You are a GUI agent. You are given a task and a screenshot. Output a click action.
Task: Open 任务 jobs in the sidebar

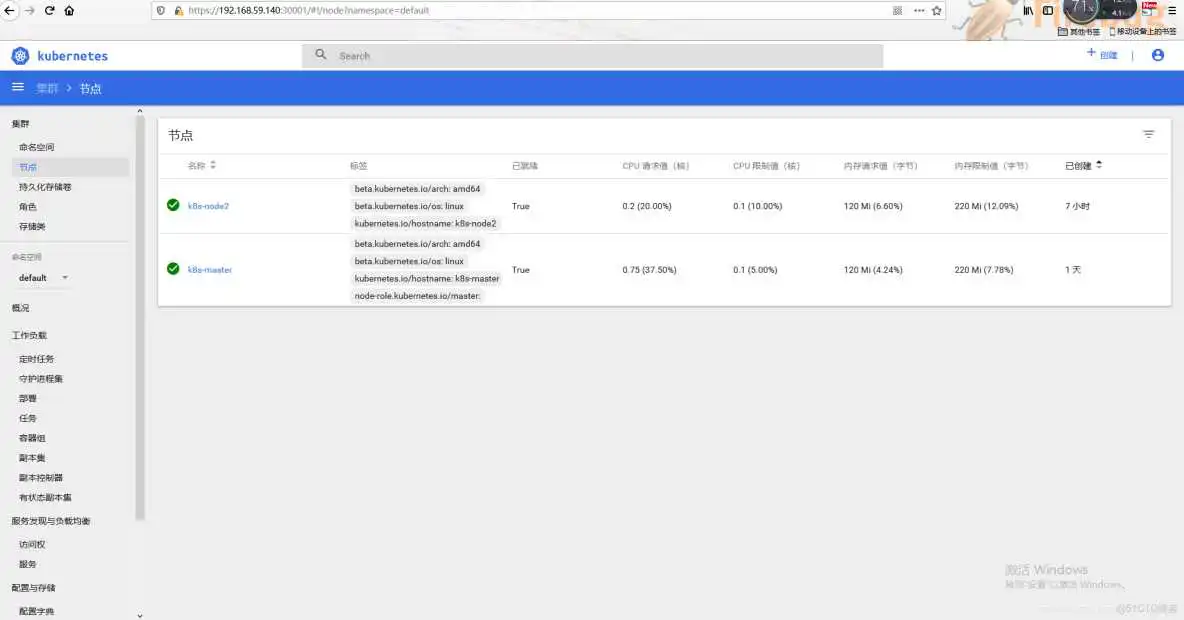tap(28, 418)
